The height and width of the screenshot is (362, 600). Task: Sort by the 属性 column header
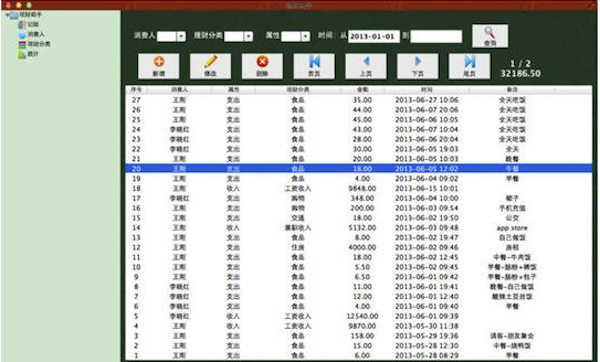233,90
